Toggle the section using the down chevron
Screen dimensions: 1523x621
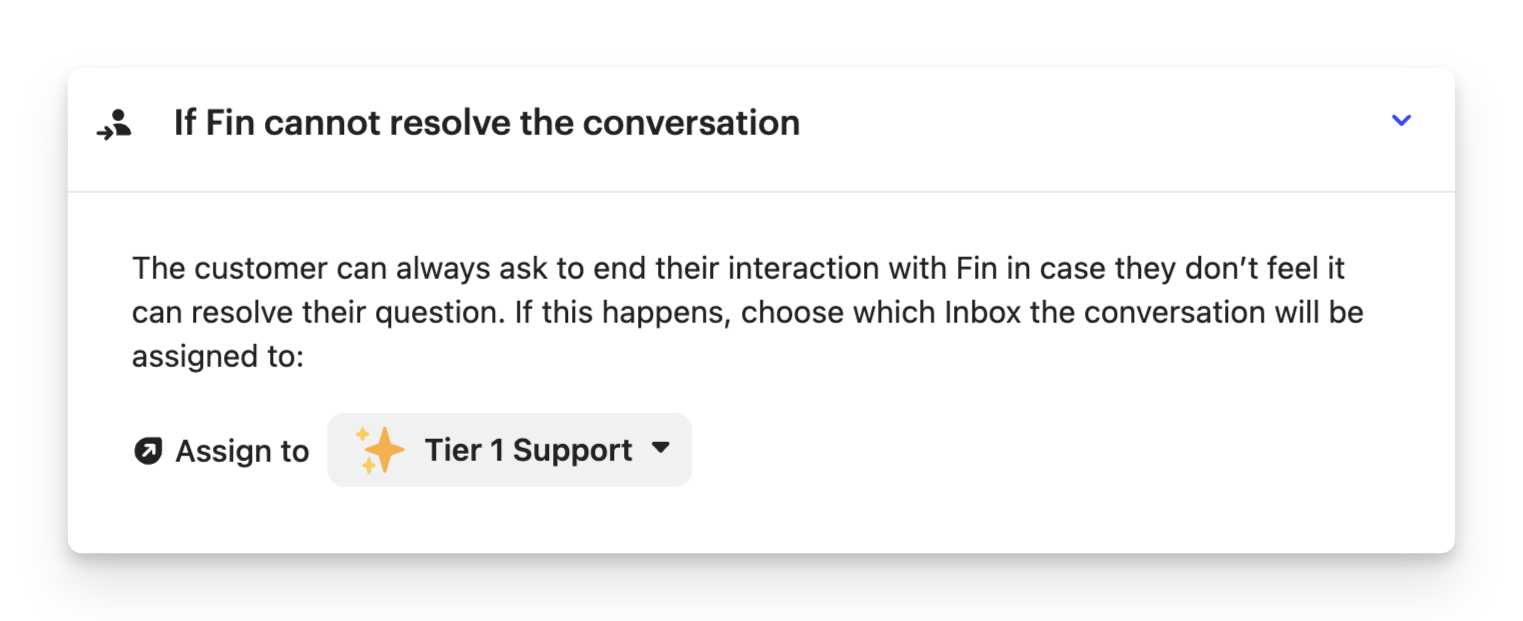[1401, 121]
